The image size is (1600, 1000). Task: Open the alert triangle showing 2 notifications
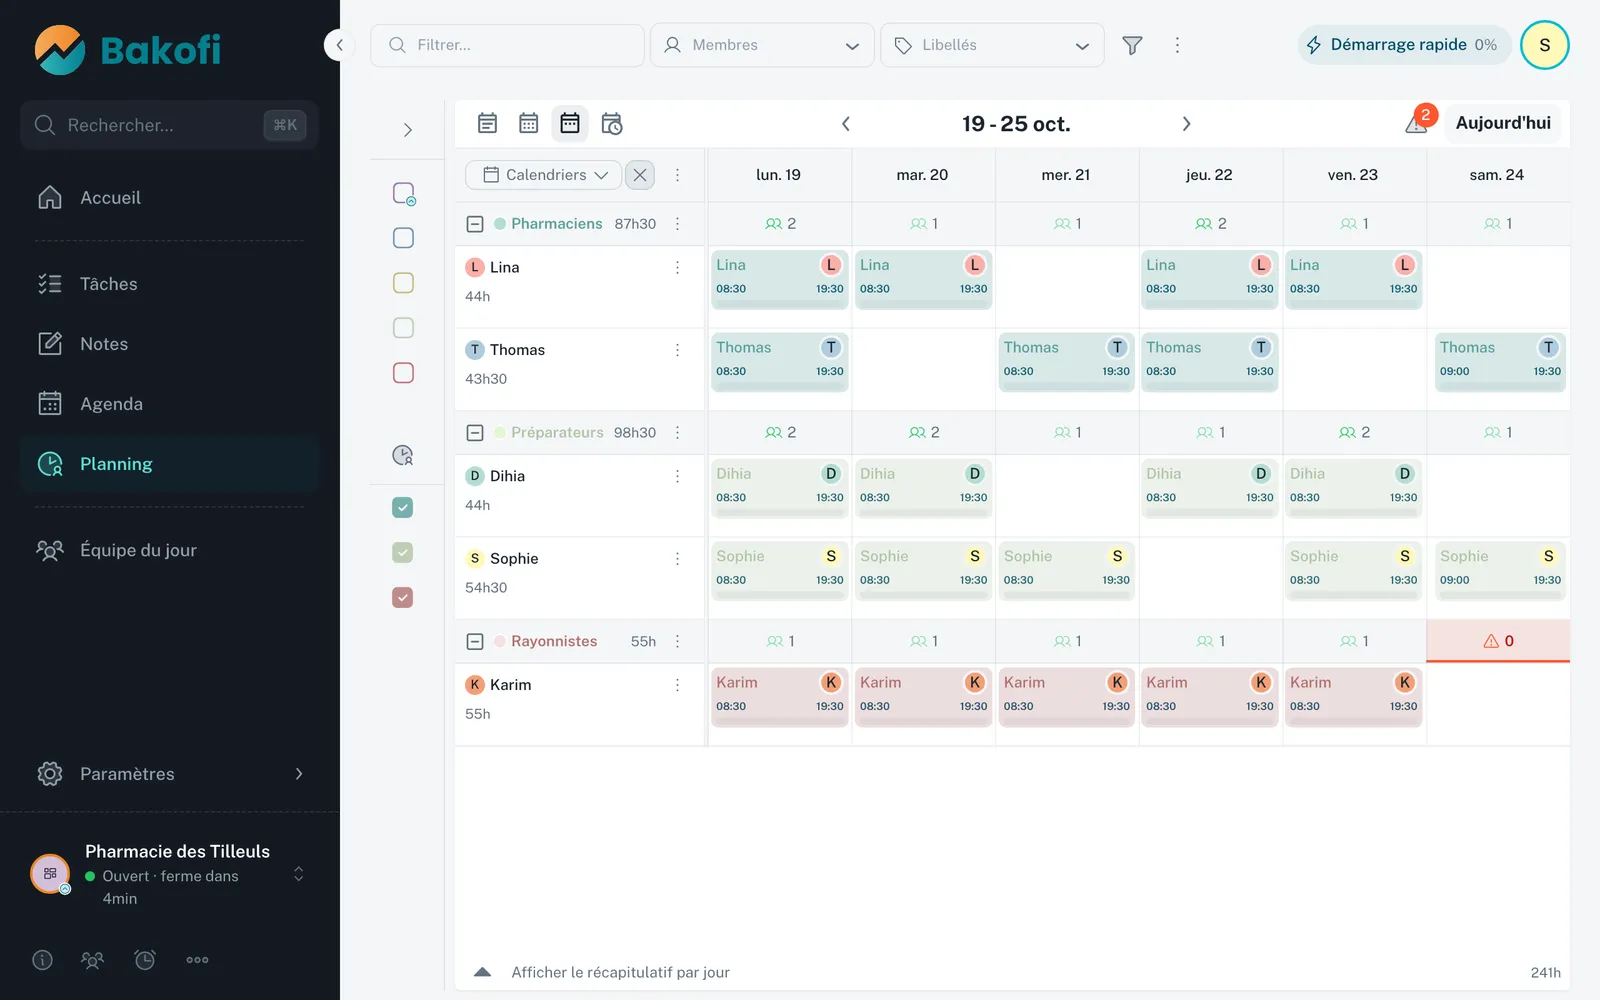tap(1418, 122)
